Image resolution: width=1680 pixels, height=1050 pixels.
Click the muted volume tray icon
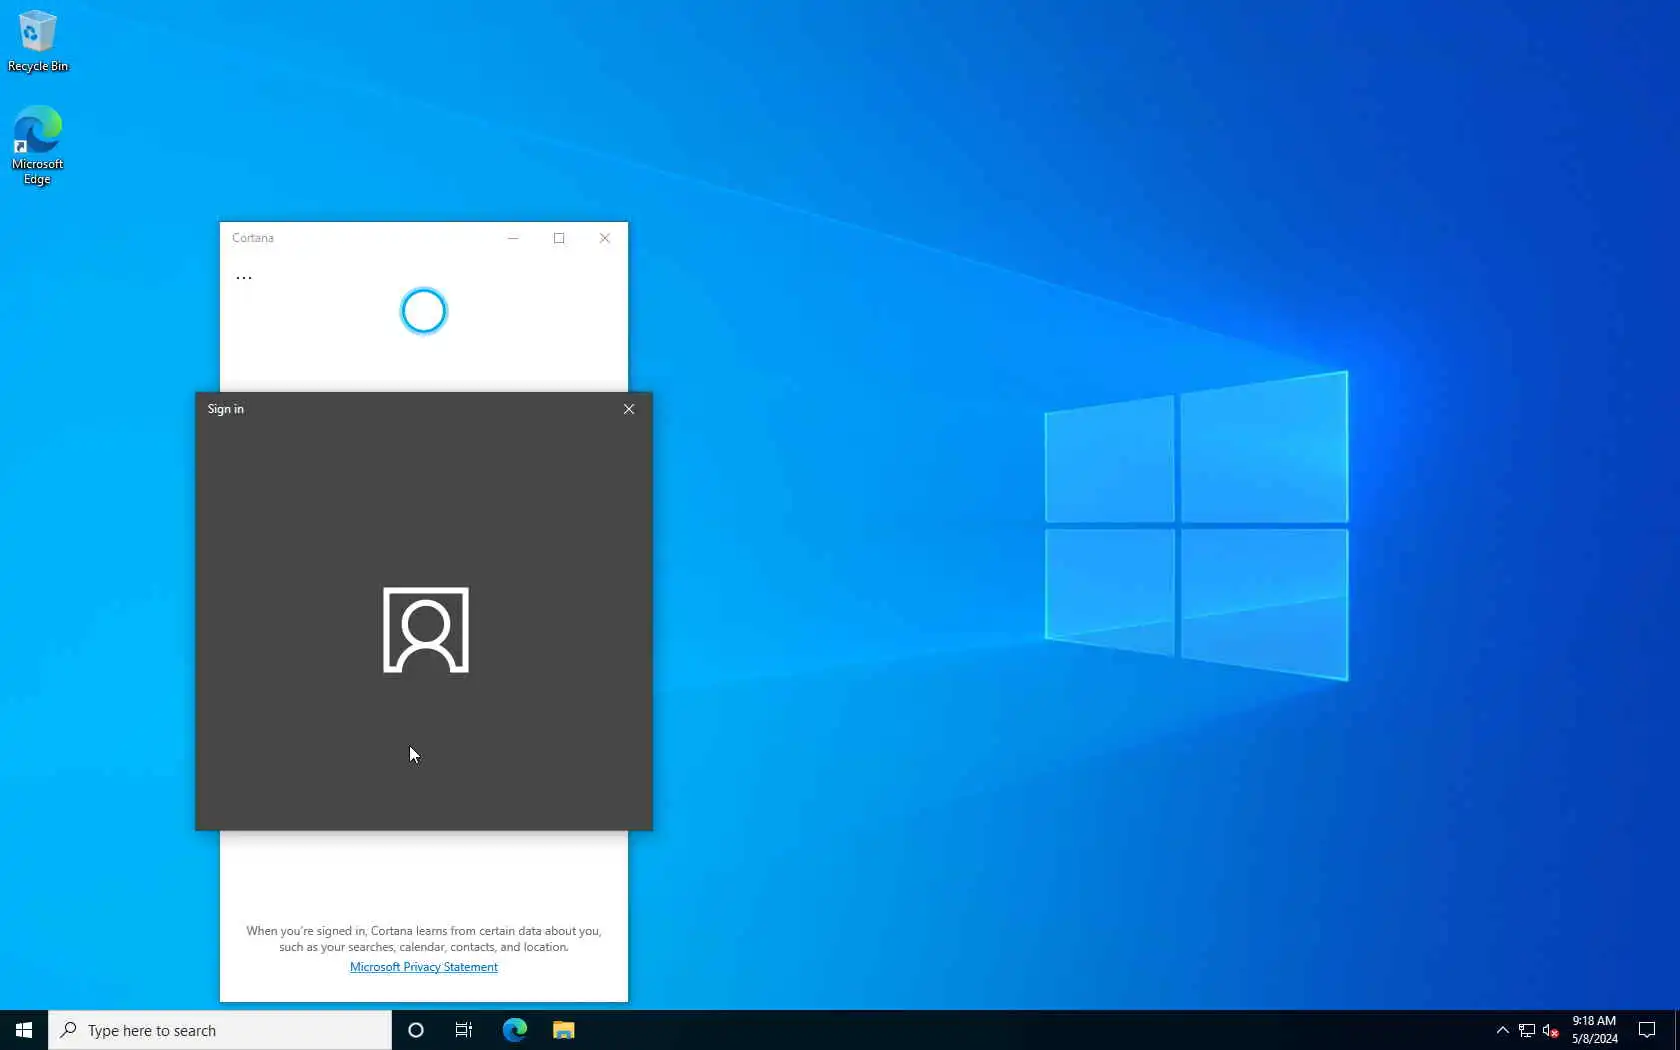(1551, 1030)
